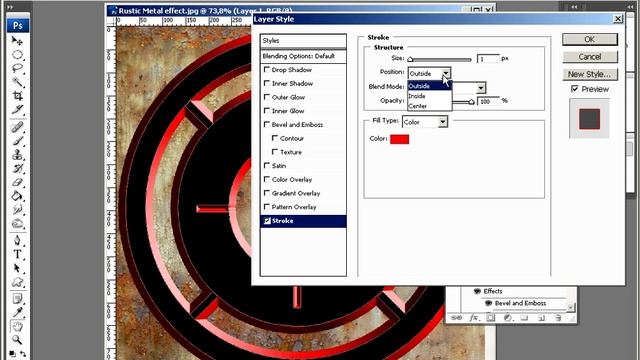
Task: Open the Fill Type dropdown
Action: (425, 122)
